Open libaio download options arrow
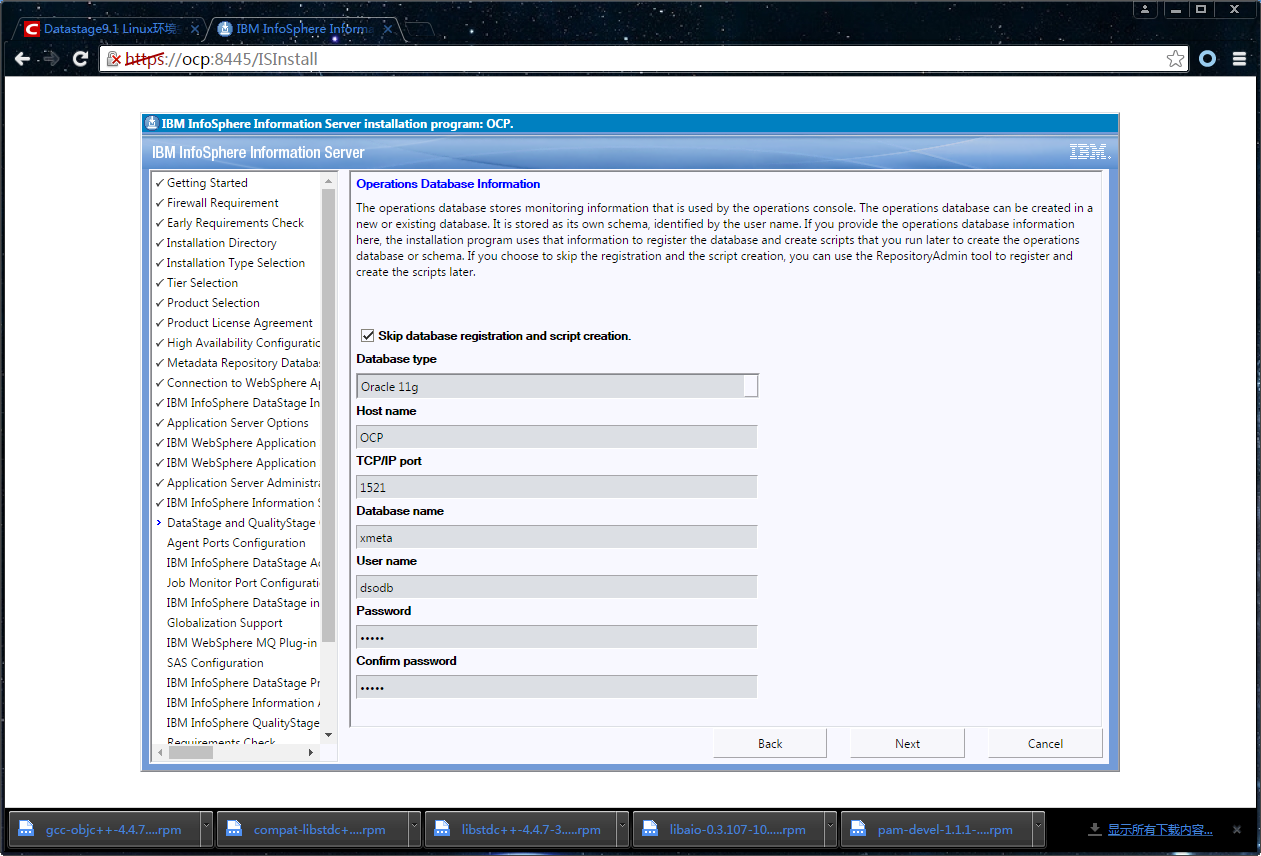 tap(830, 829)
